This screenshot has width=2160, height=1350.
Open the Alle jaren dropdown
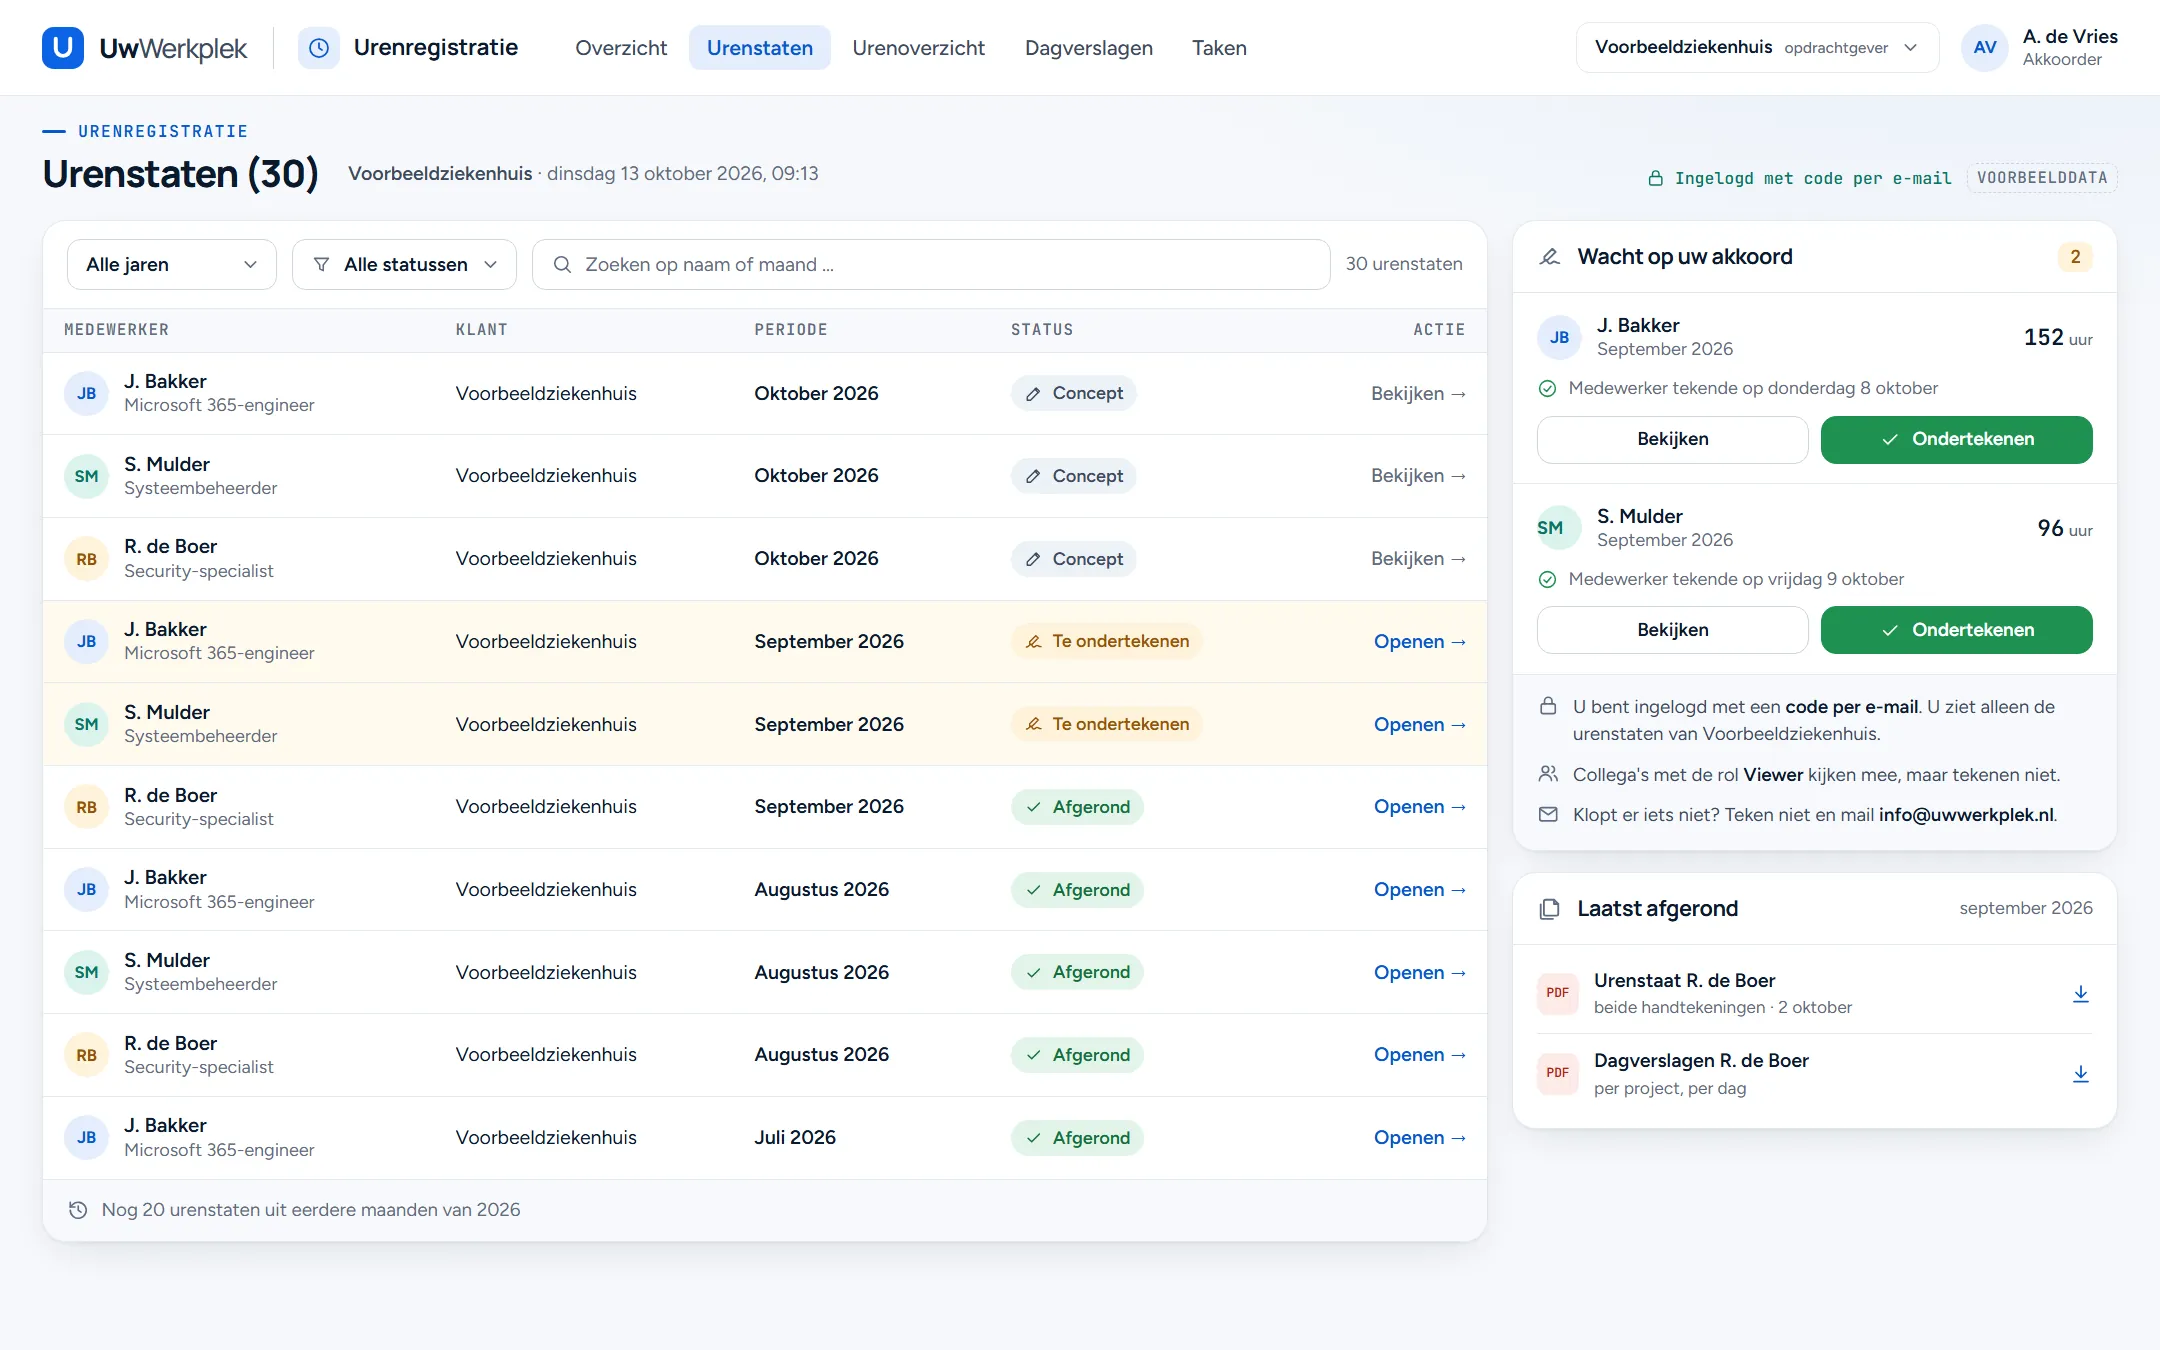point(172,264)
